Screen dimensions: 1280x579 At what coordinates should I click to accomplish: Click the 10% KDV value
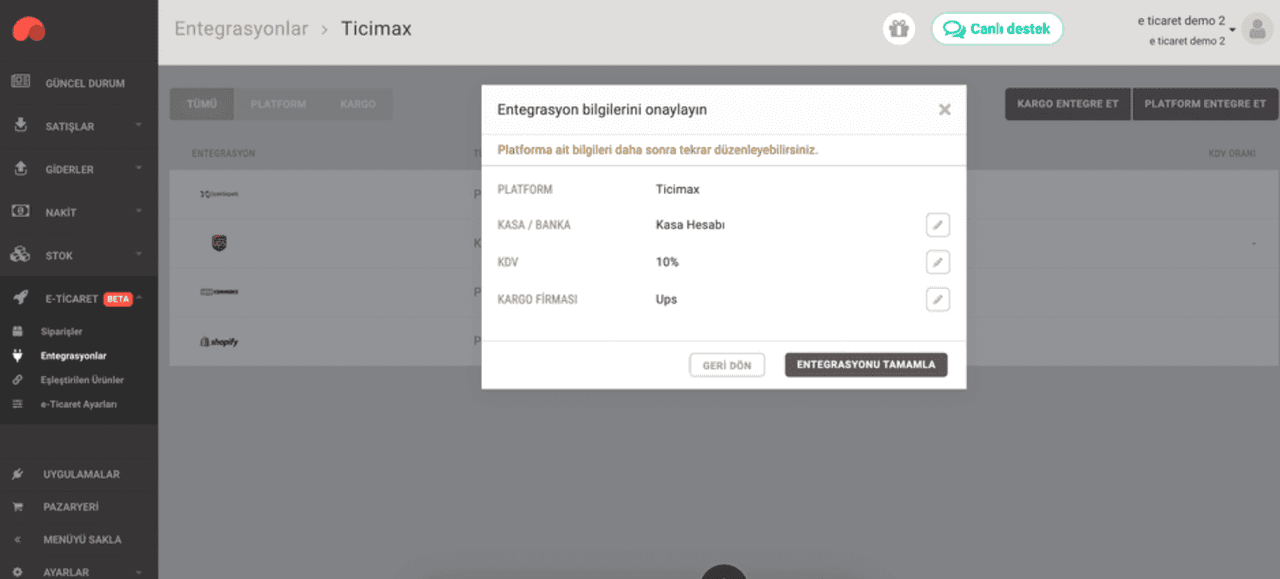[x=667, y=262]
